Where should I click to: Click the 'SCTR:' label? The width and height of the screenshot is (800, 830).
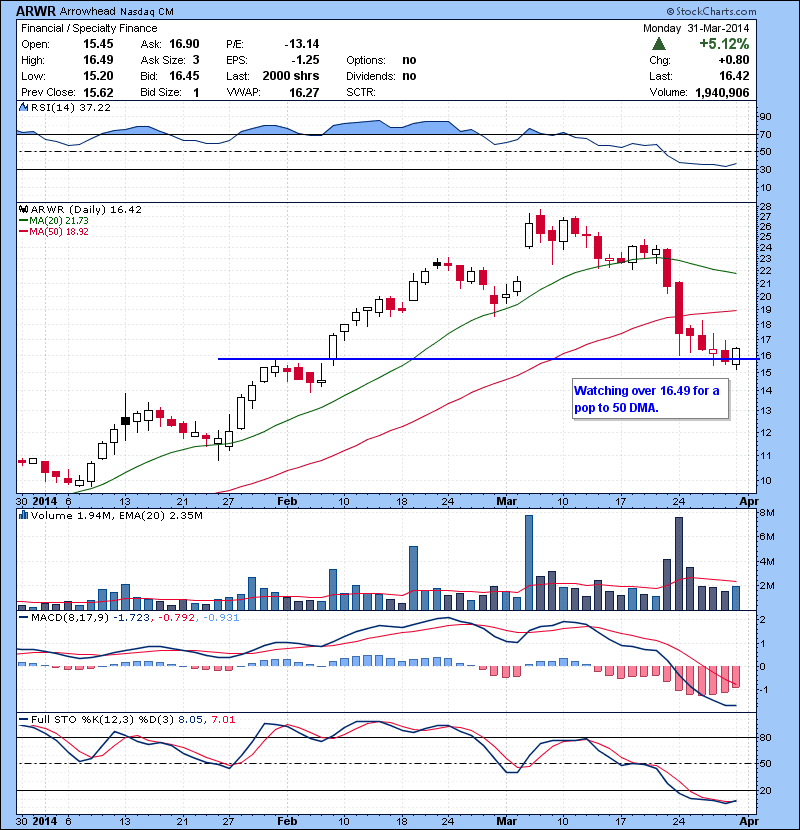tap(361, 92)
